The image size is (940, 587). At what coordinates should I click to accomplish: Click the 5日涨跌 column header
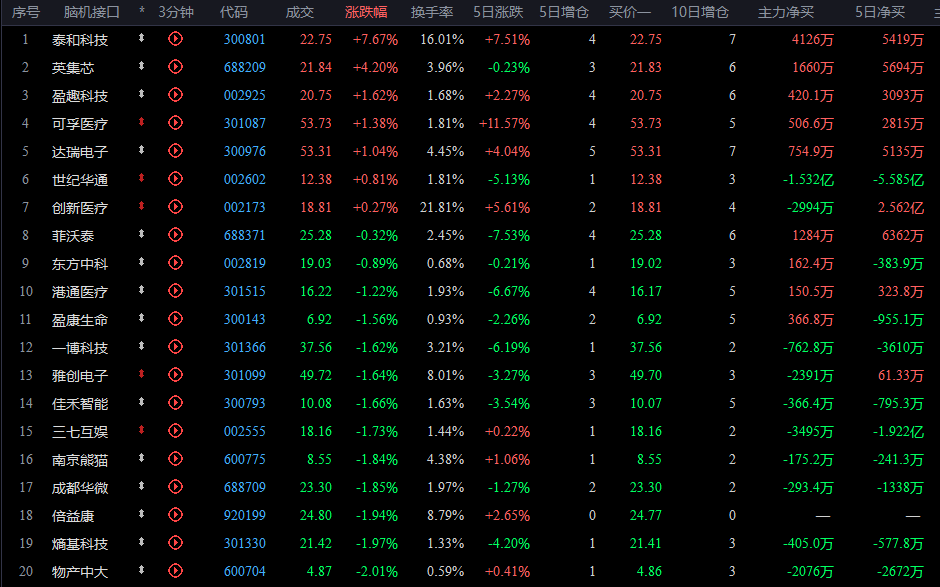point(498,12)
